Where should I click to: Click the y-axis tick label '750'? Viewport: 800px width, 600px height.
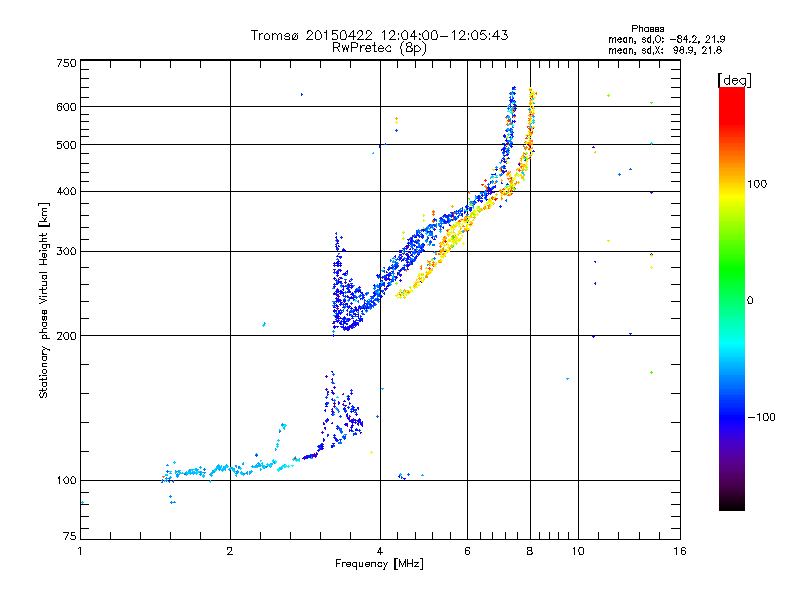[66, 63]
